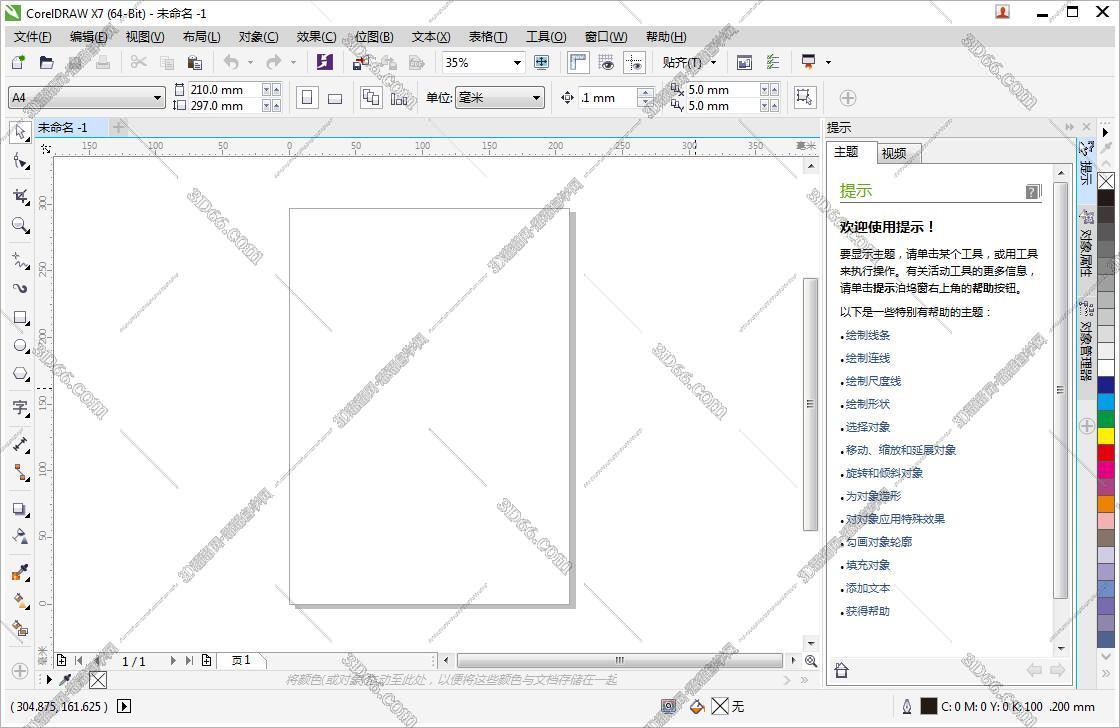This screenshot has height=728, width=1120.
Task: Open the 获得帮助 hint link
Action: click(x=868, y=611)
